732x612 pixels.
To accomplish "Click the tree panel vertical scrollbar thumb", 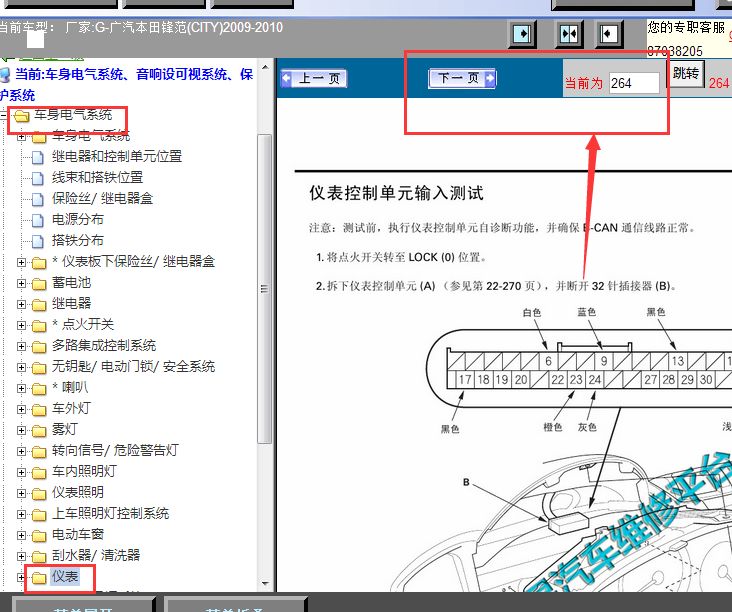I will pos(265,288).
